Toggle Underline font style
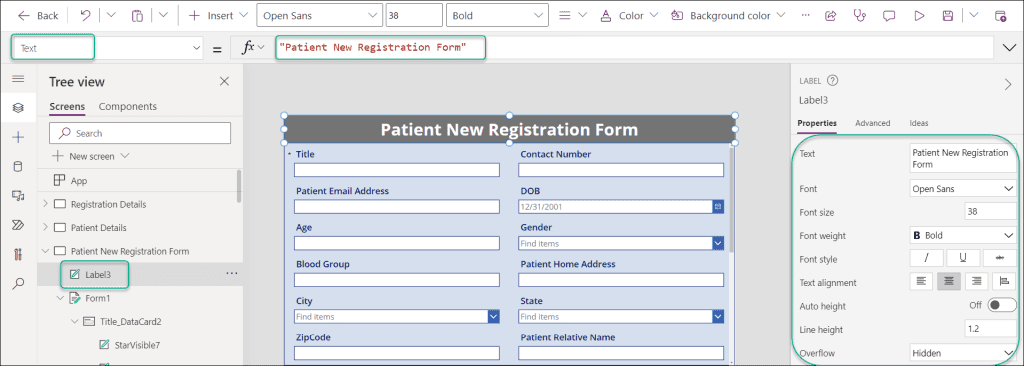 click(963, 259)
